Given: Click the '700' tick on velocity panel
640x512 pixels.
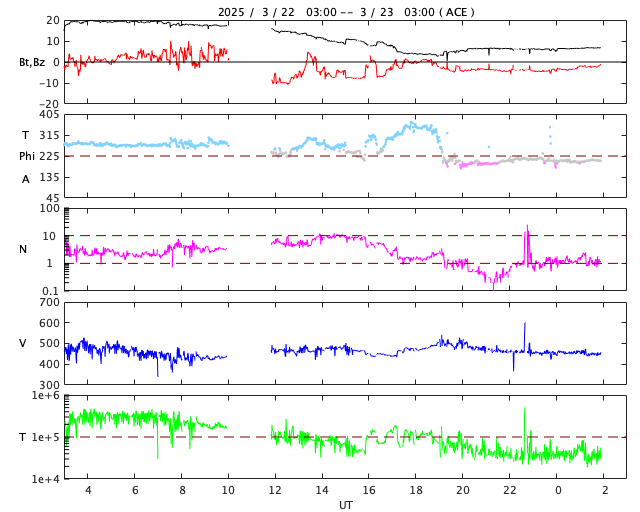Looking at the screenshot, I should [49, 302].
